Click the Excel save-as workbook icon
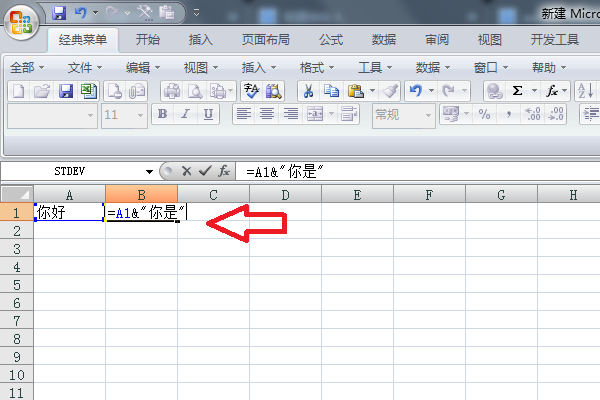 click(x=88, y=91)
